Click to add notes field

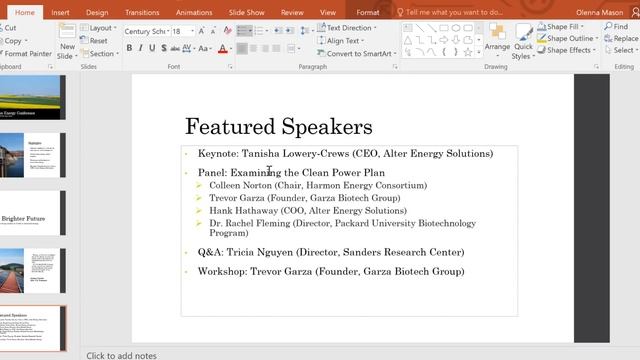click(x=121, y=356)
